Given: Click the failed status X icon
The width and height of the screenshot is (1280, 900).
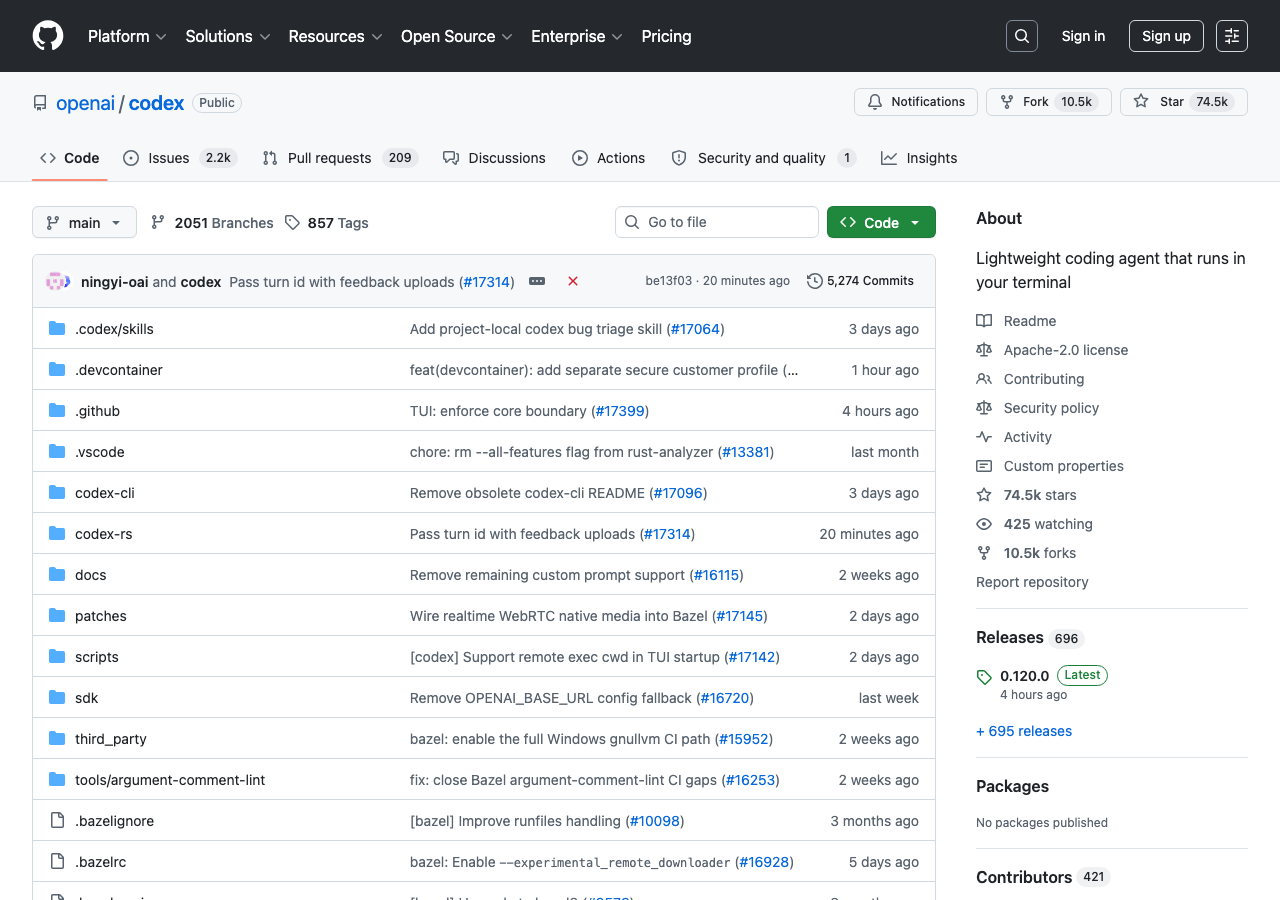Looking at the screenshot, I should [573, 281].
